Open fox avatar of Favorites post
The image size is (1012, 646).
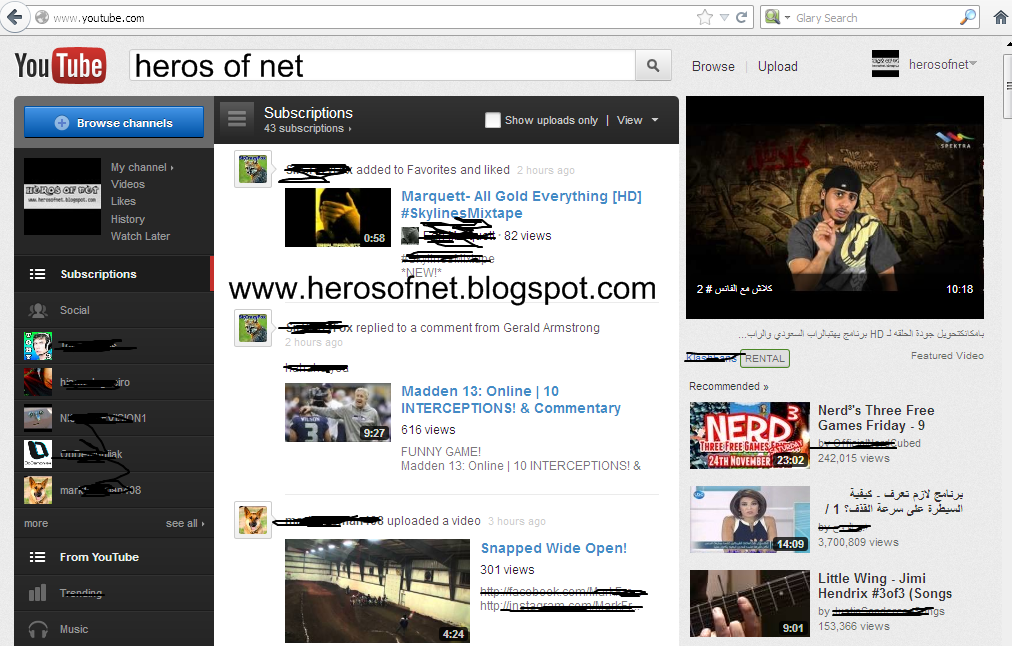click(x=252, y=169)
